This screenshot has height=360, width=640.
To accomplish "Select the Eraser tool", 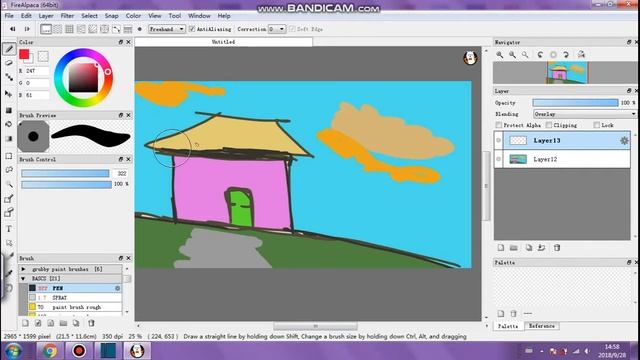I will 9,63.
